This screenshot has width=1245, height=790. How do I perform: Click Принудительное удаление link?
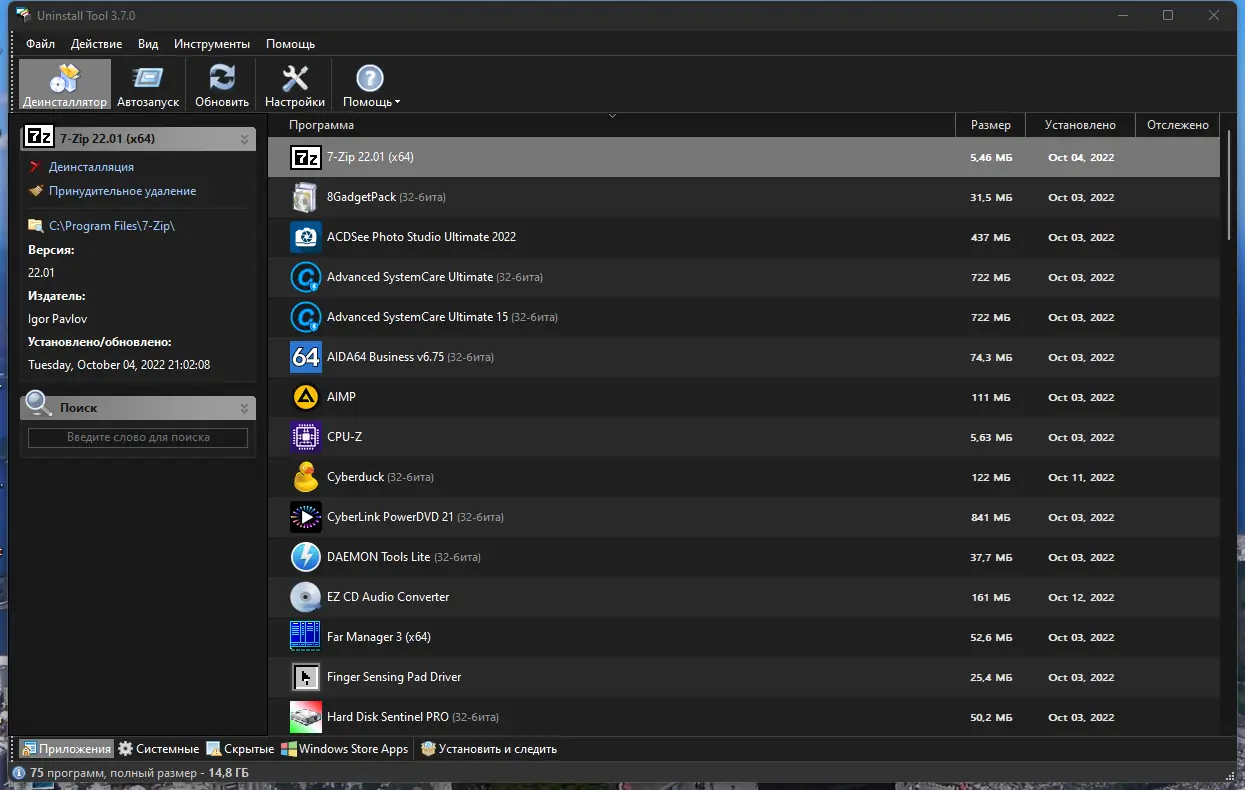click(x=122, y=191)
